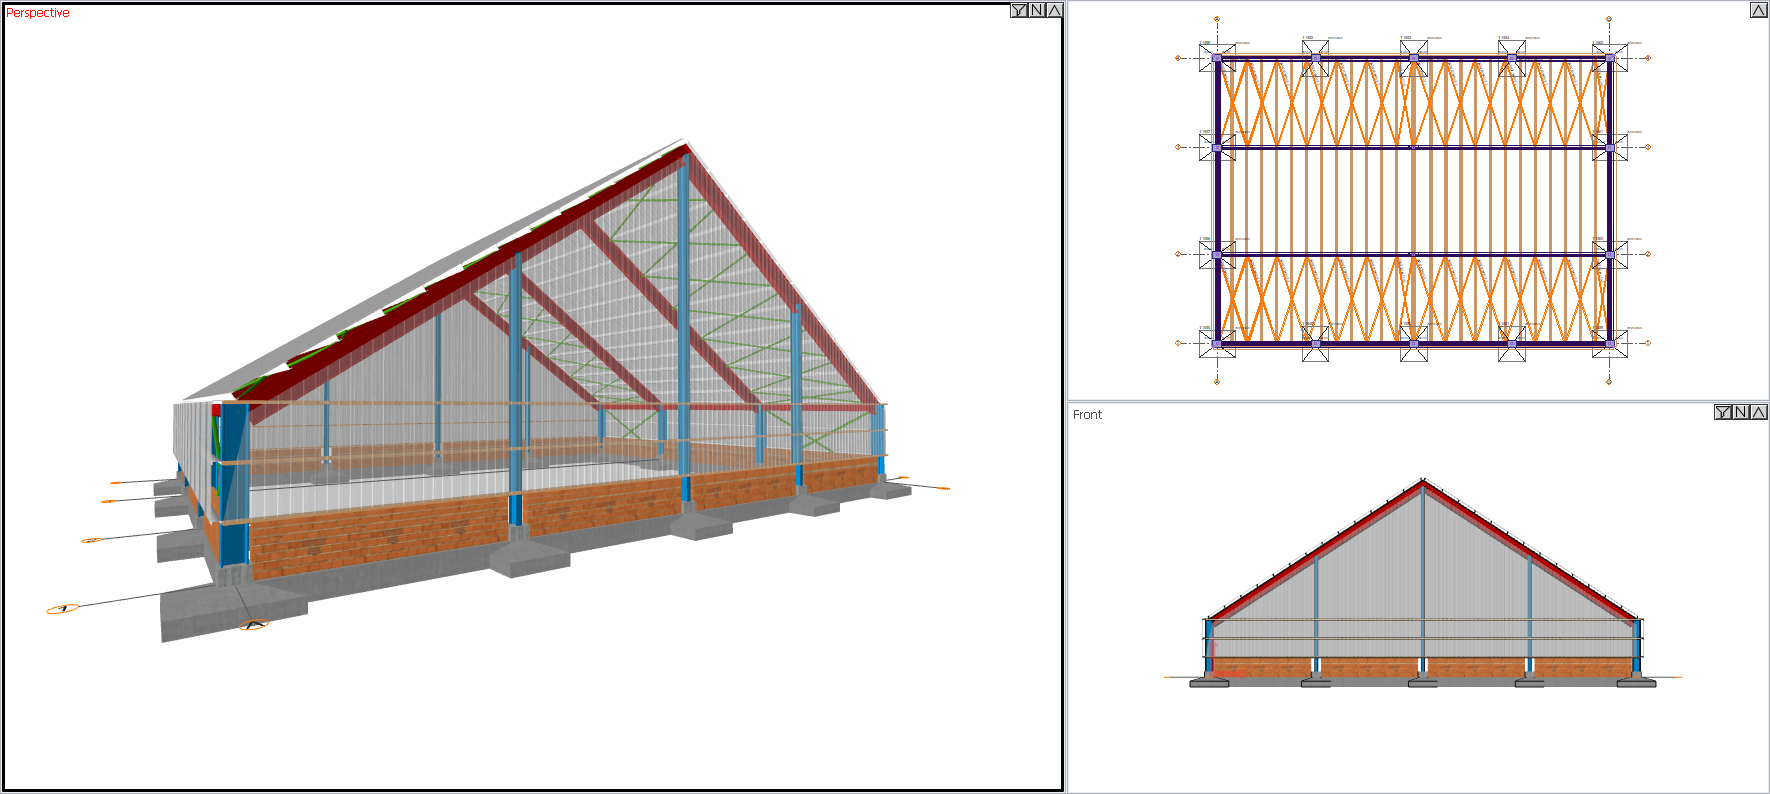
Task: Click the filter icon in Perspective viewport
Action: [x=1019, y=10]
